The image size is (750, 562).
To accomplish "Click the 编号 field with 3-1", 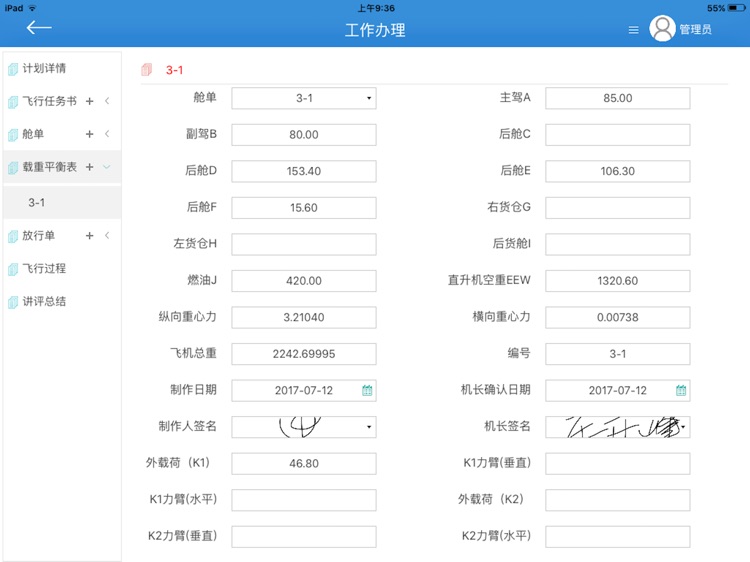I will click(618, 354).
